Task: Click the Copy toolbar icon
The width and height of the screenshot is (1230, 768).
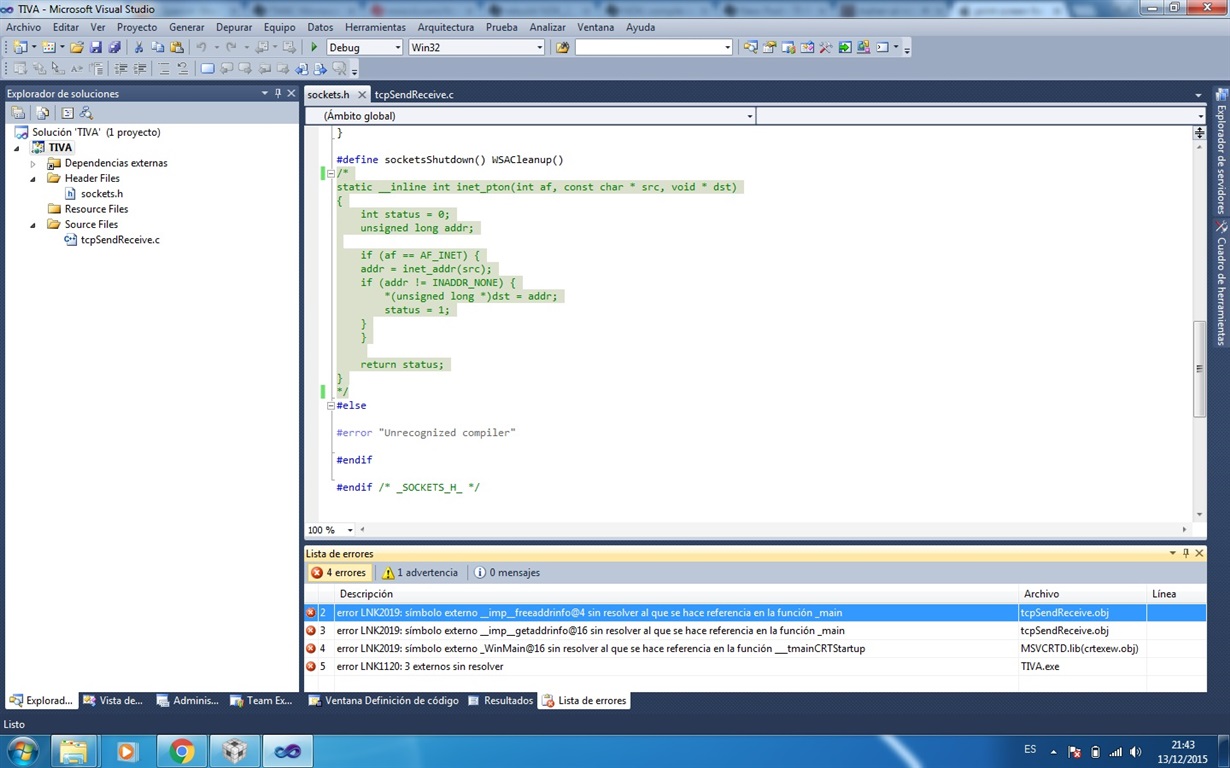Action: [158, 47]
